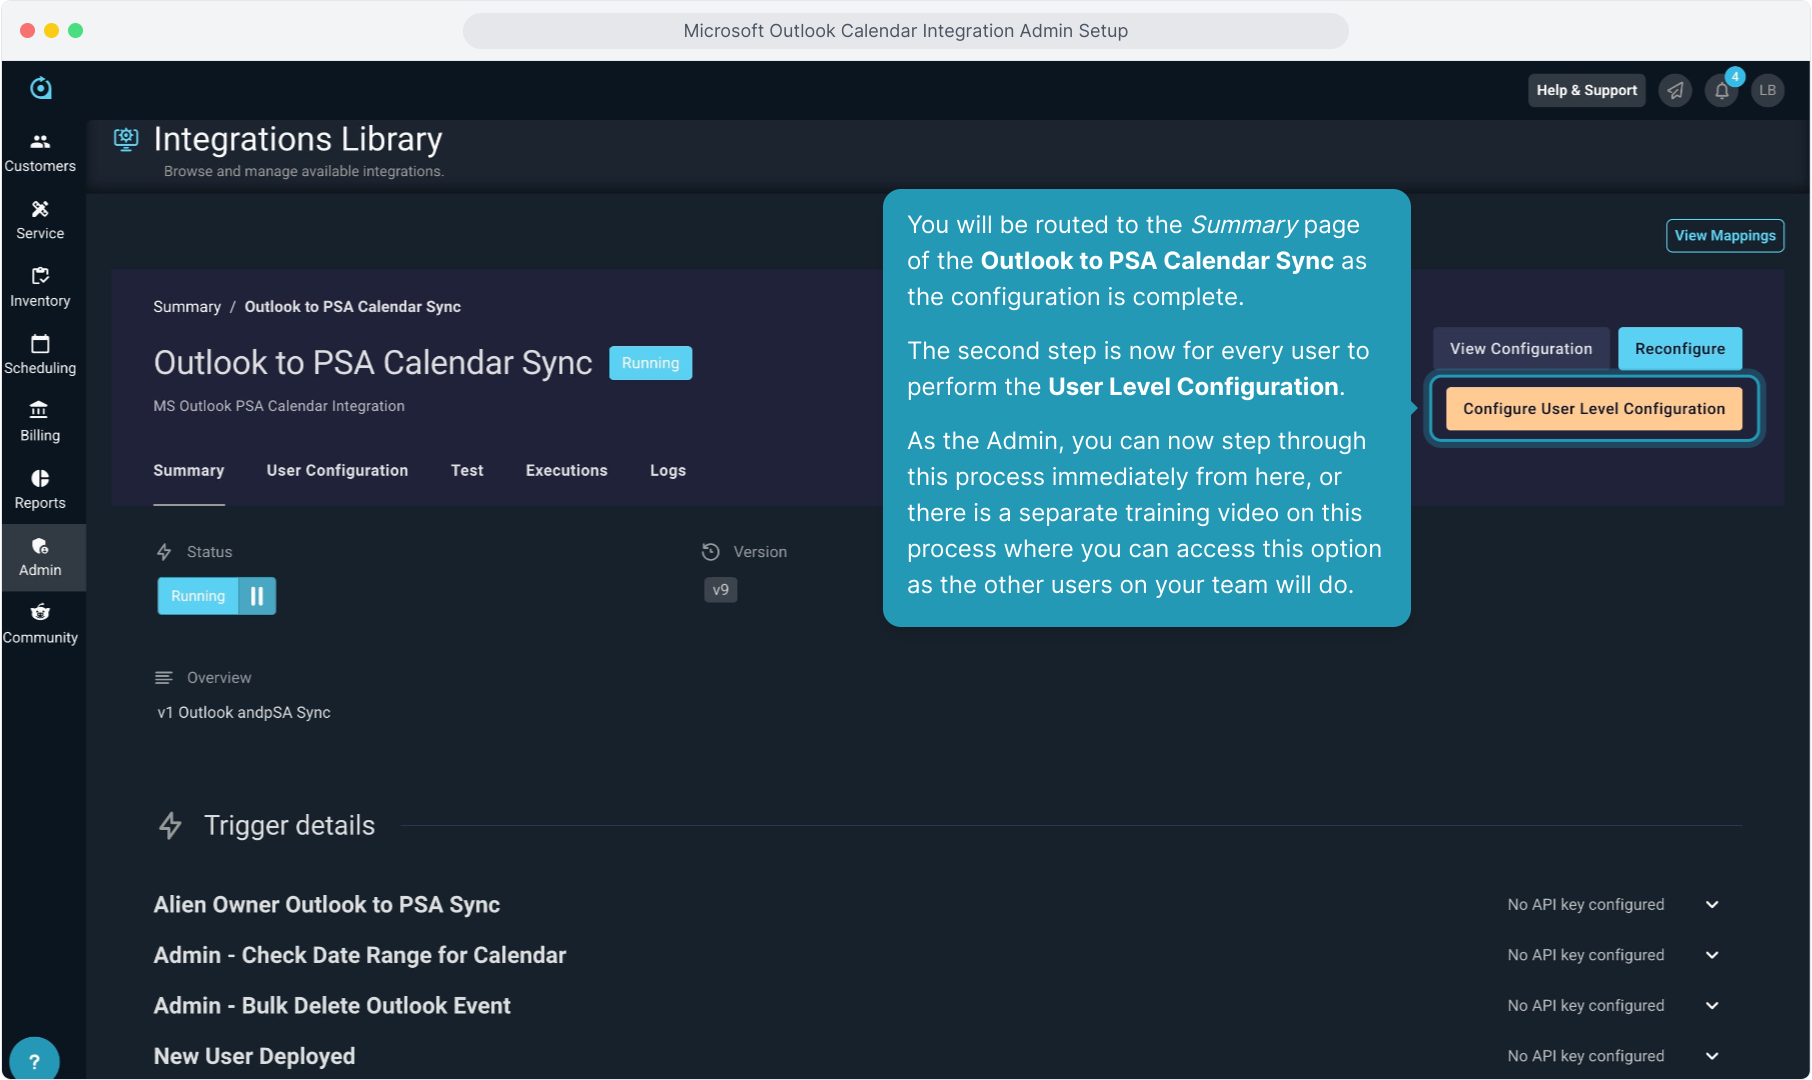
Task: Open the LB user profile avatar
Action: point(1768,90)
